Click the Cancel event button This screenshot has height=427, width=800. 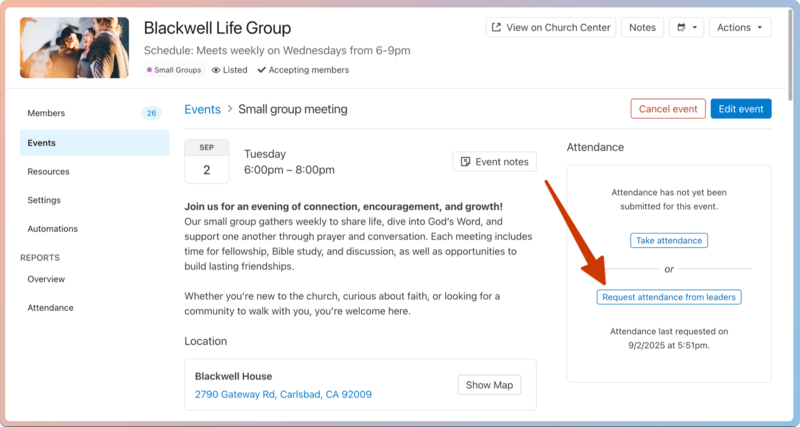click(x=668, y=109)
